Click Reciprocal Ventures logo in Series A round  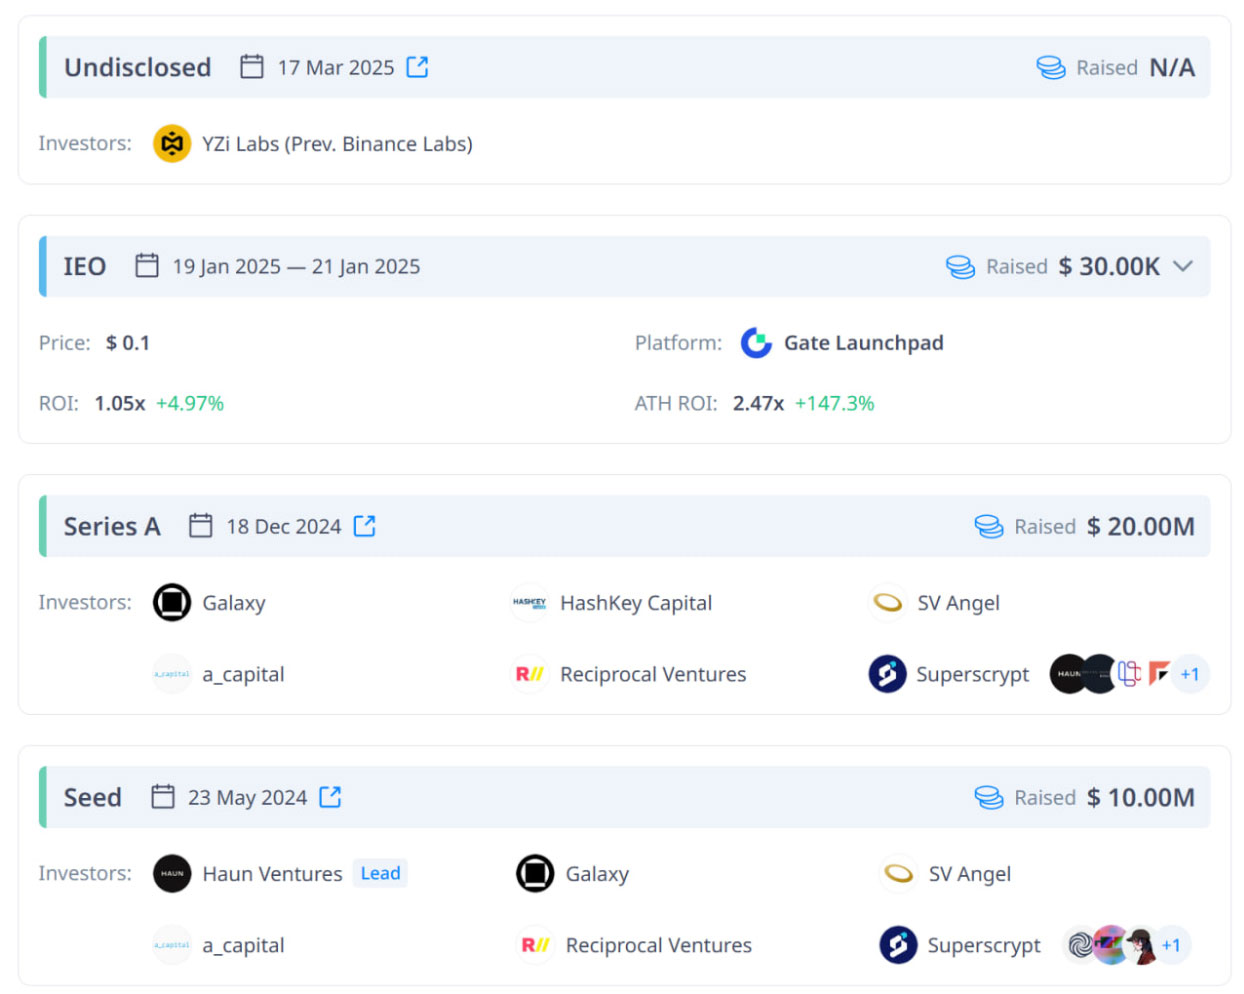(x=529, y=674)
